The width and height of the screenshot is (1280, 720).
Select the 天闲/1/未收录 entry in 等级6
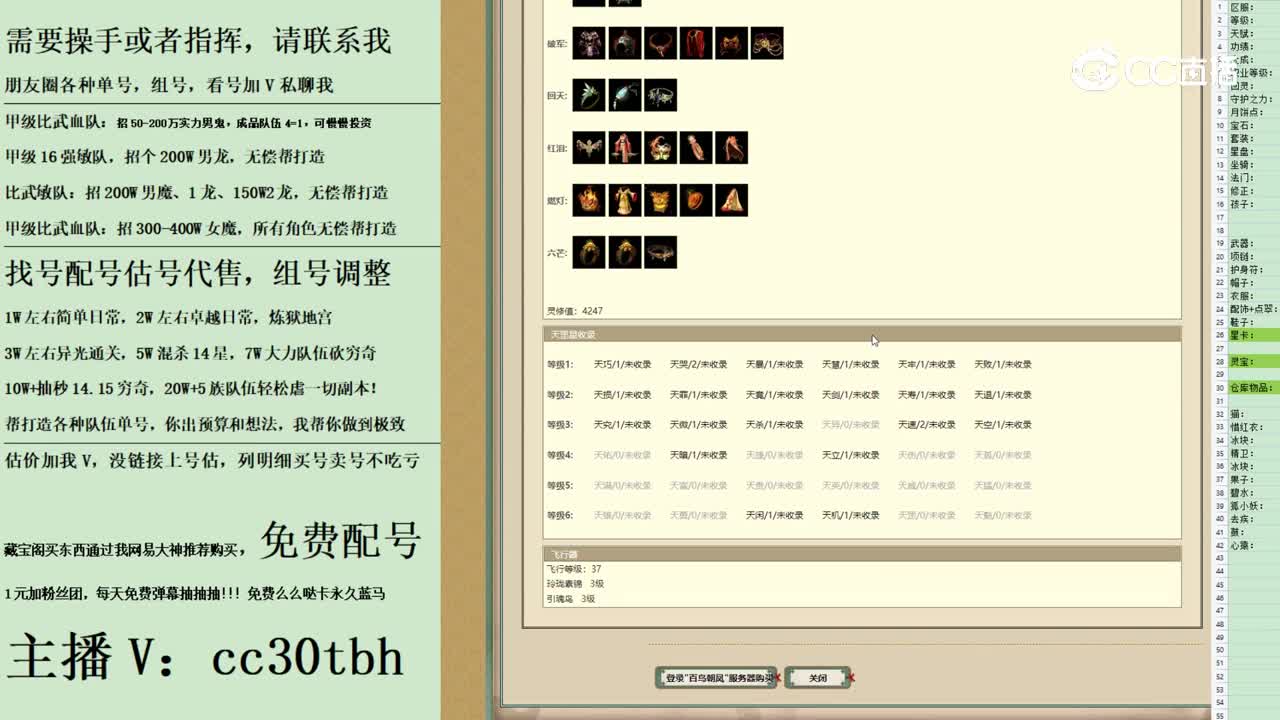point(774,515)
